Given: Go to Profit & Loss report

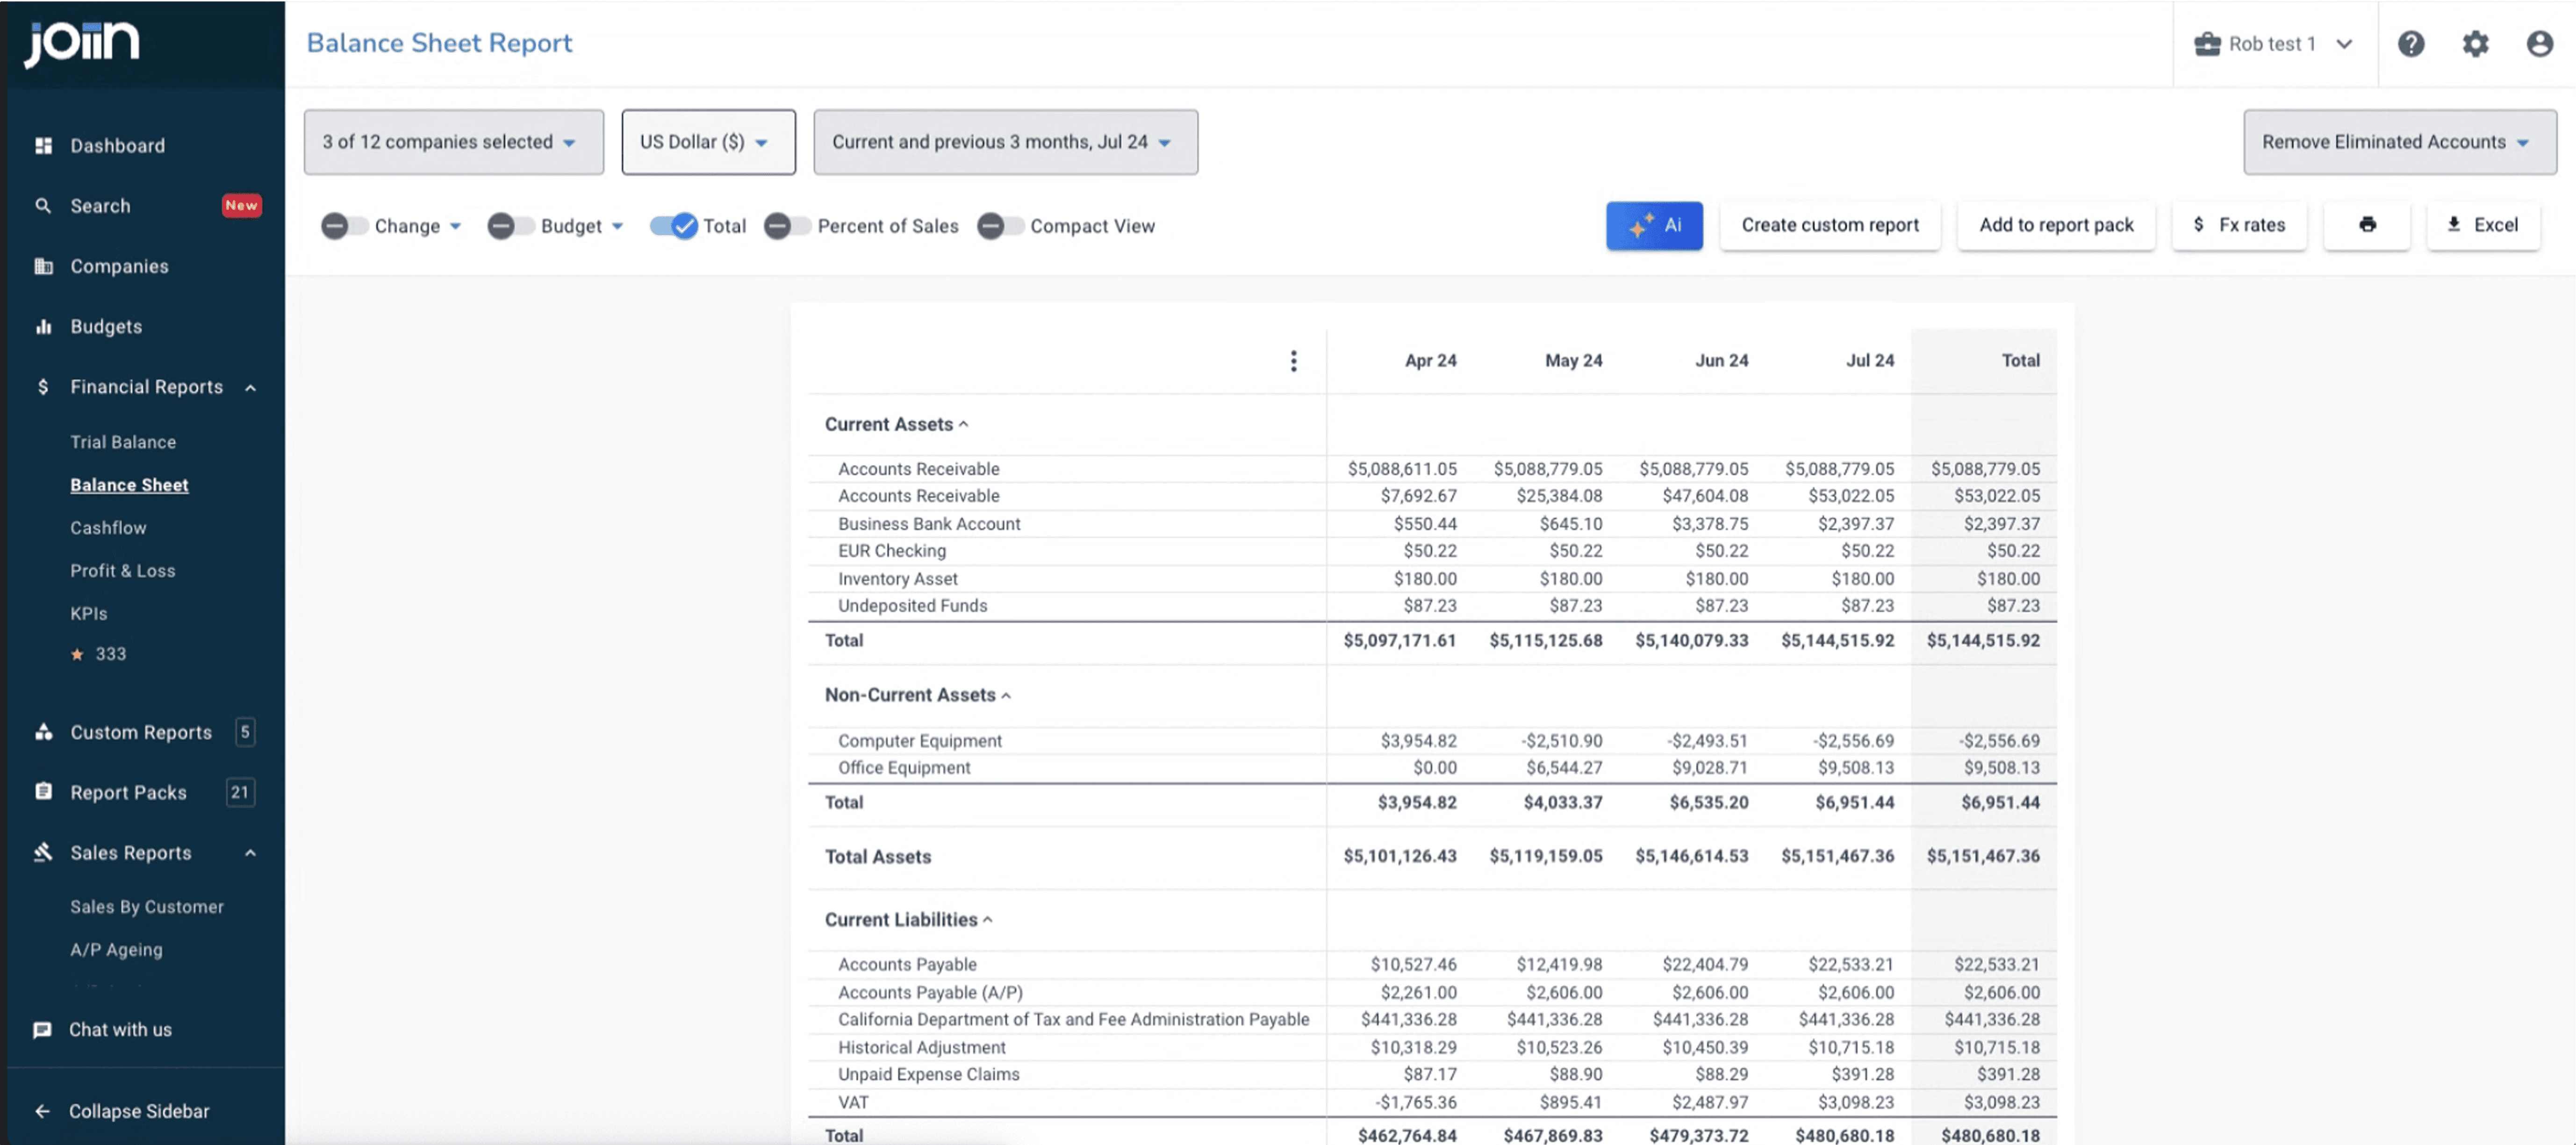Looking at the screenshot, I should pos(122,570).
